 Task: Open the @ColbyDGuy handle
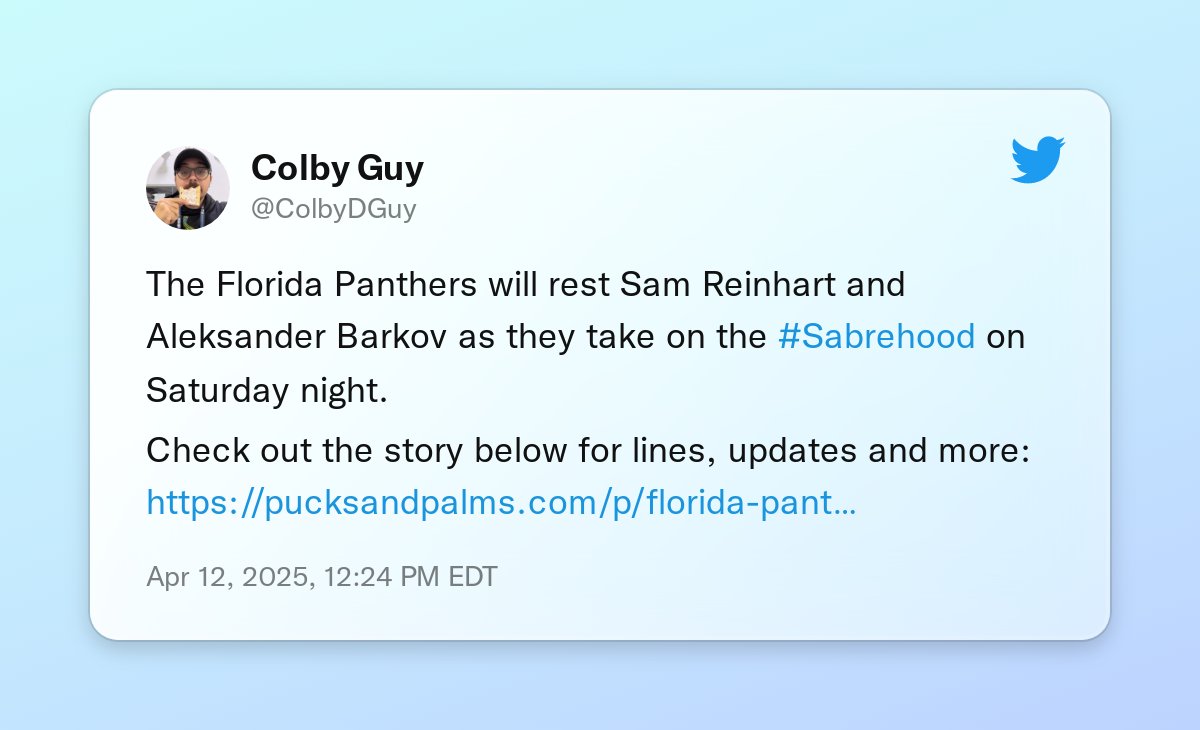click(x=333, y=209)
